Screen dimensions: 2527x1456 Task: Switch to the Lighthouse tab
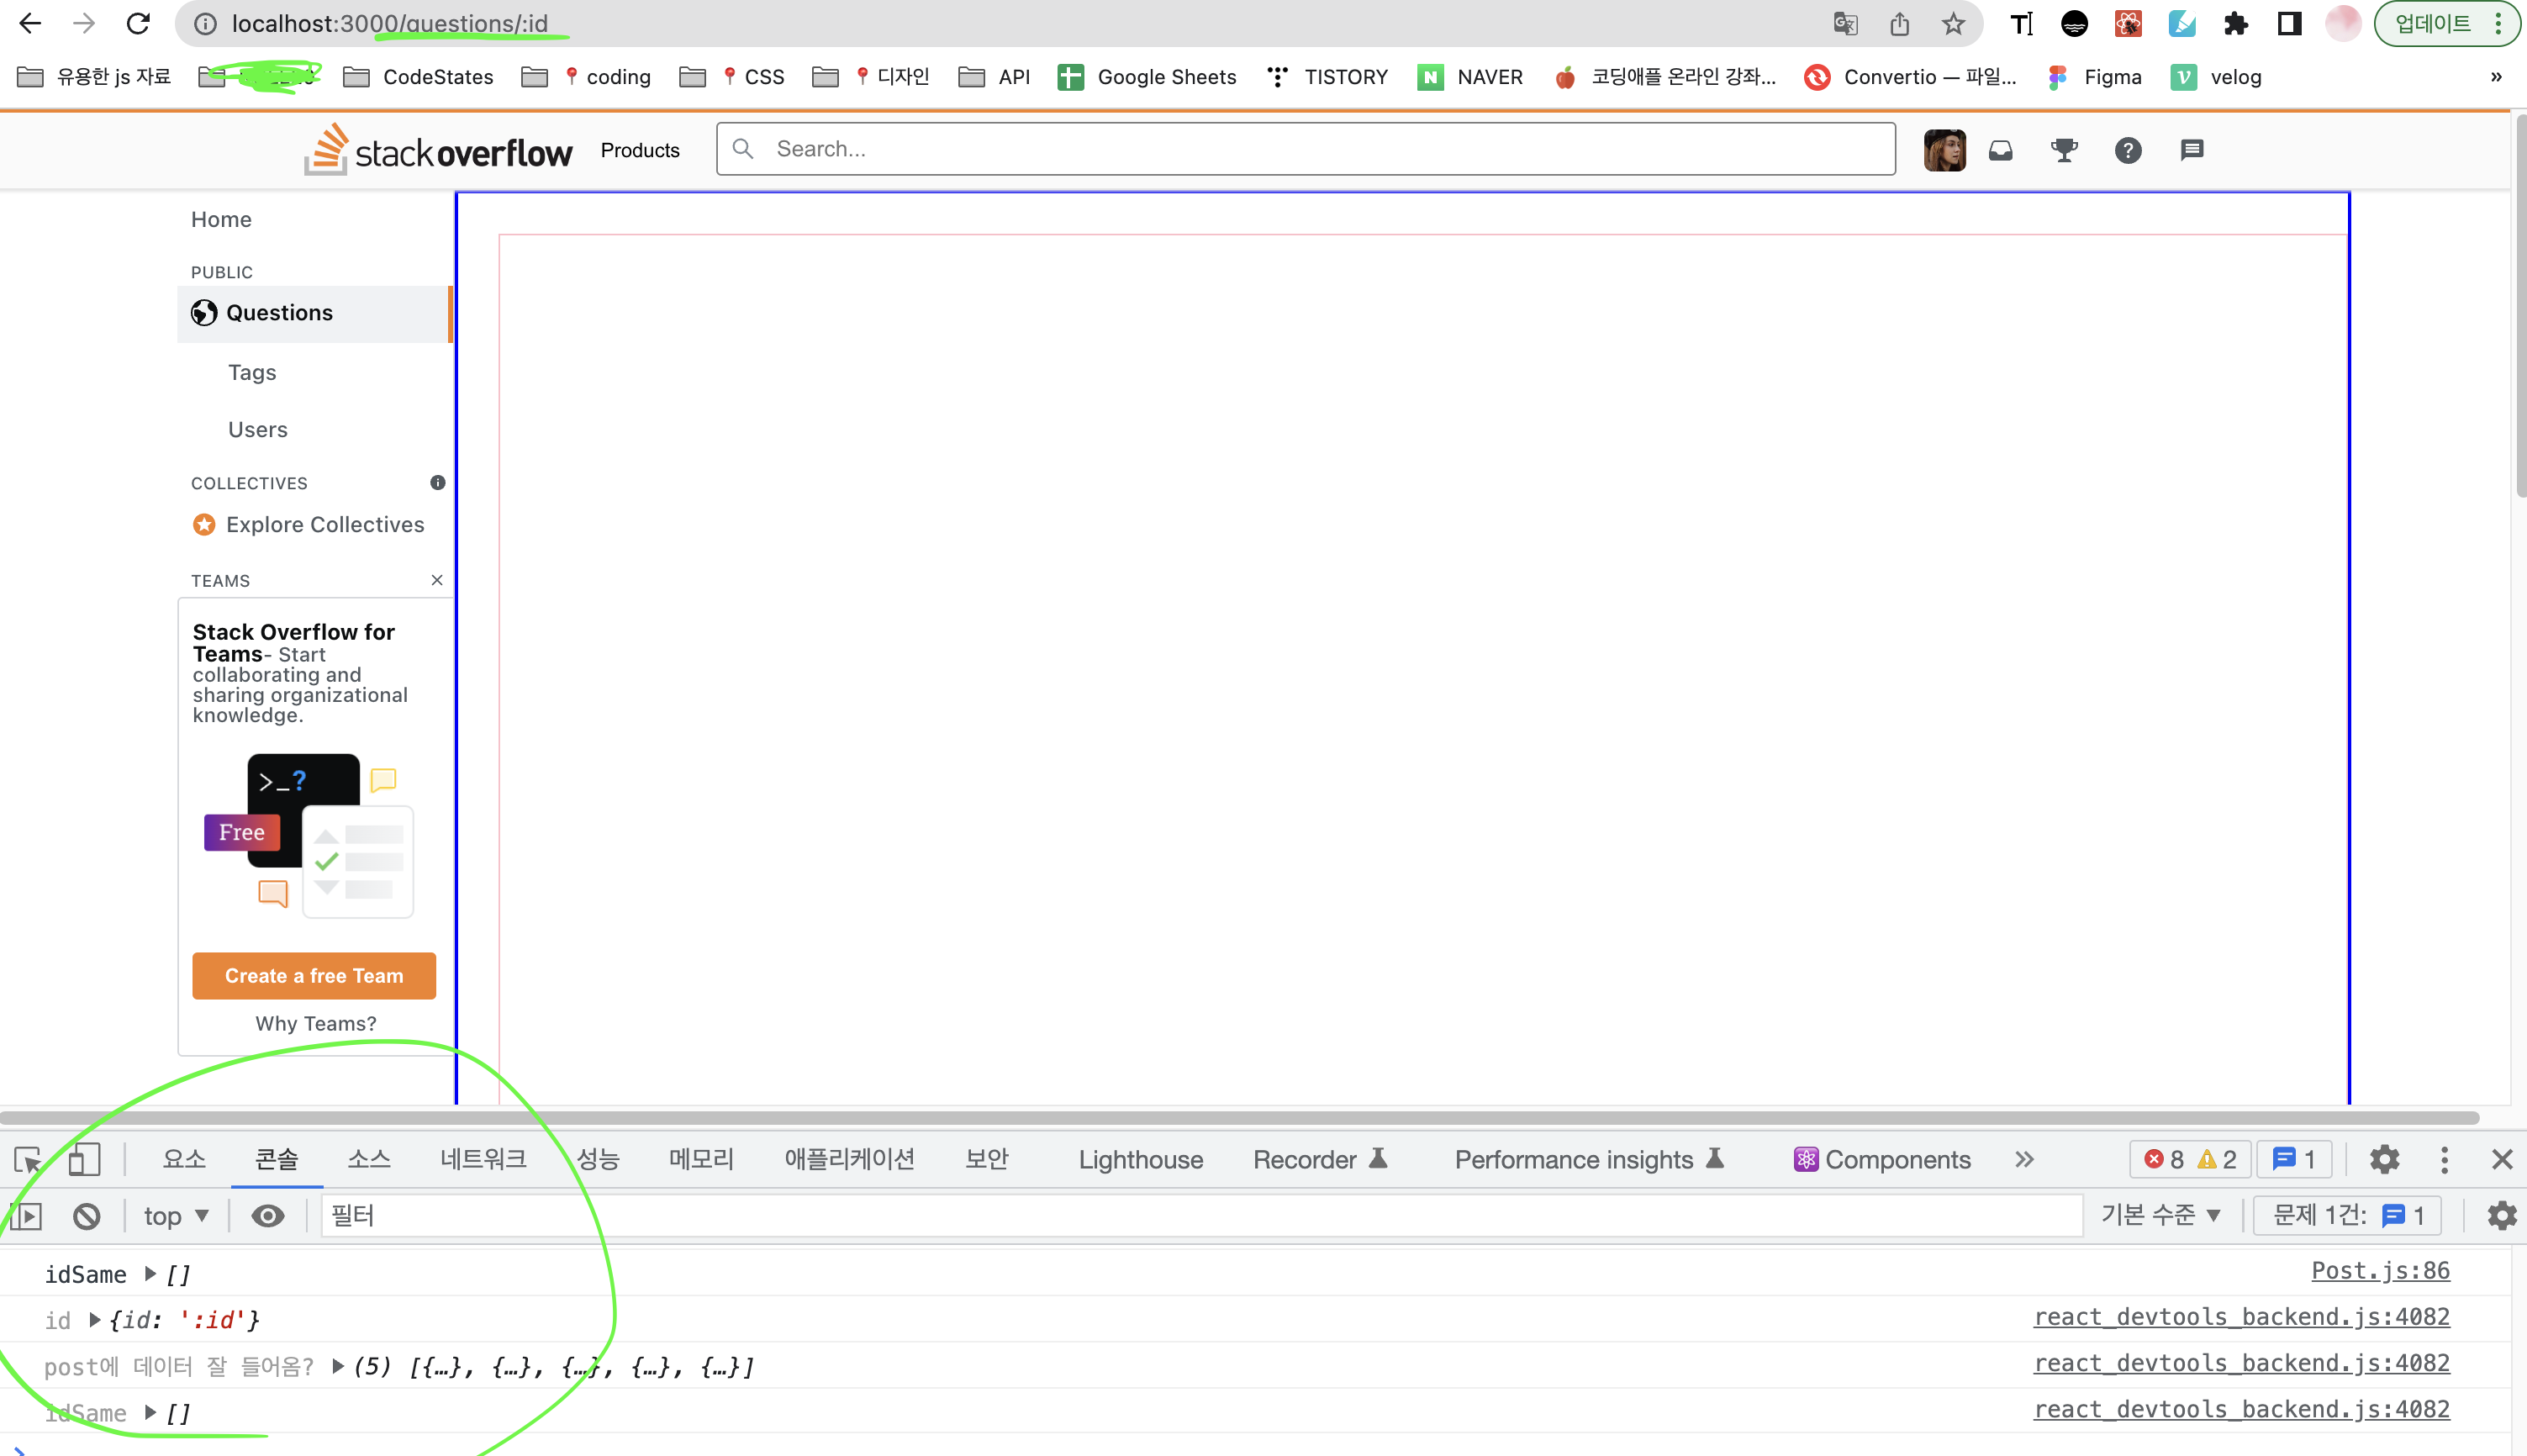(1140, 1159)
